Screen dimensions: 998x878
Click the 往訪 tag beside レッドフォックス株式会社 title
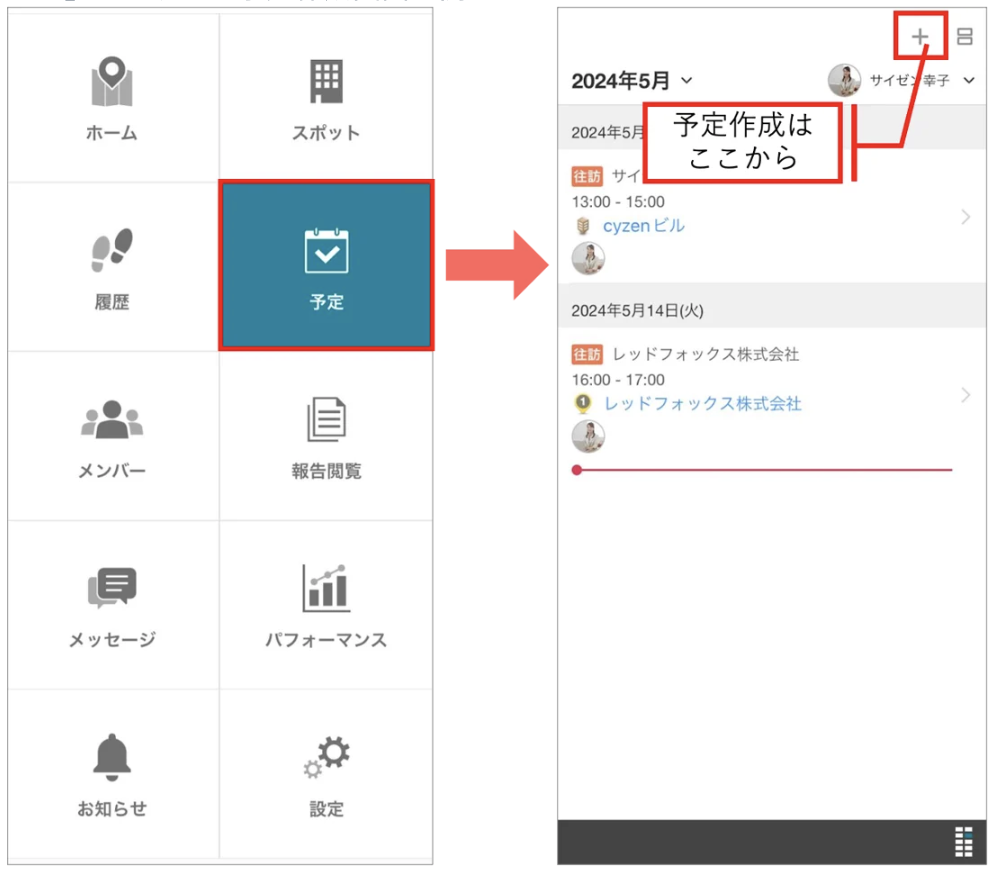(587, 355)
